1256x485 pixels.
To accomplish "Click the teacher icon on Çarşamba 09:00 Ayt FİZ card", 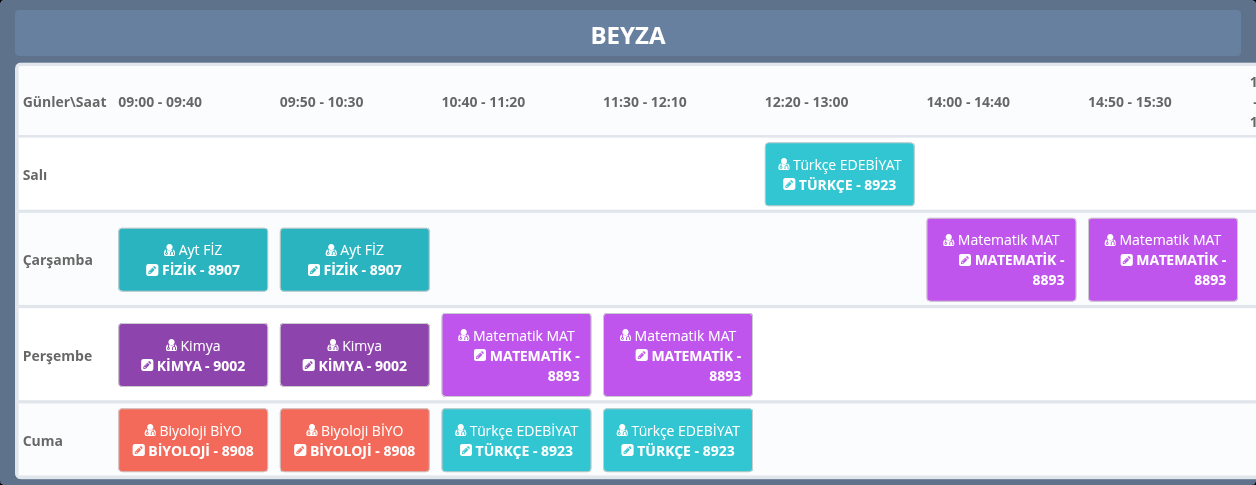I will pyautogui.click(x=170, y=250).
